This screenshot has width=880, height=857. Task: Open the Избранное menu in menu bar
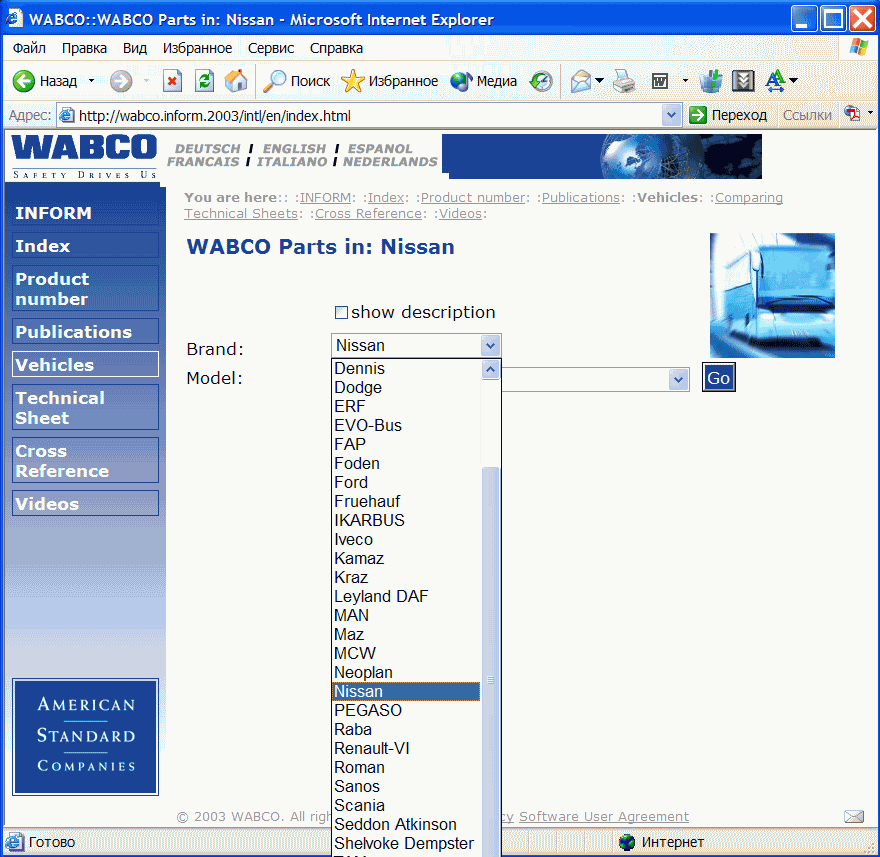pyautogui.click(x=198, y=48)
